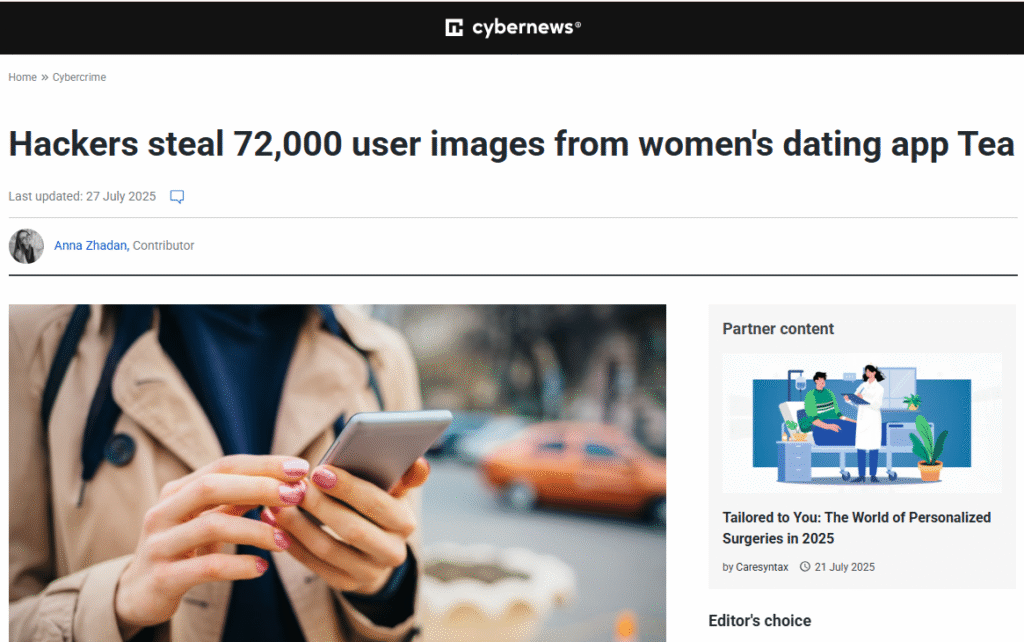This screenshot has height=642, width=1024.
Task: Click the 'Partner content' heading
Action: (778, 329)
